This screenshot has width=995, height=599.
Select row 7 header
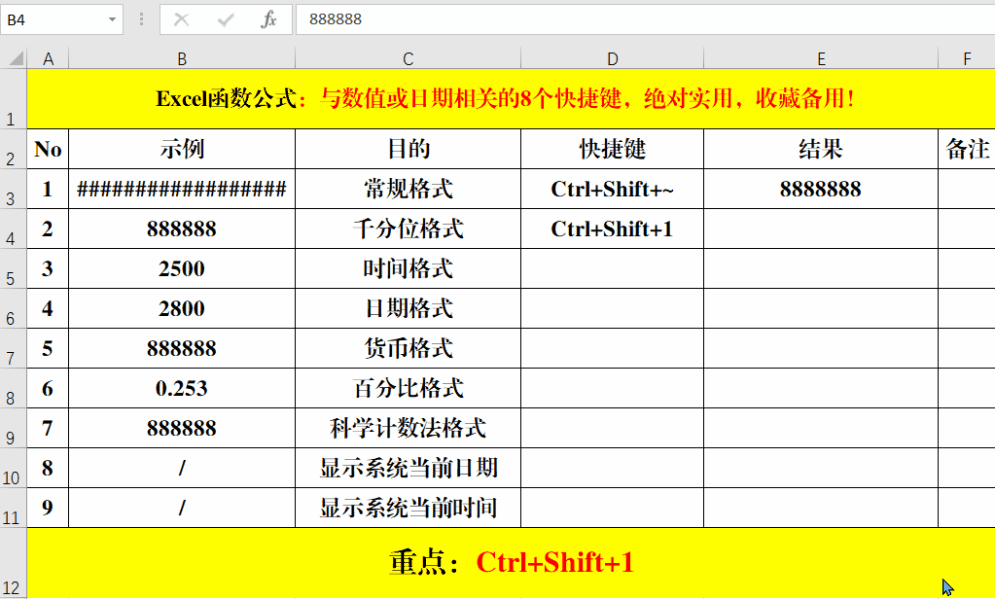pyautogui.click(x=13, y=349)
